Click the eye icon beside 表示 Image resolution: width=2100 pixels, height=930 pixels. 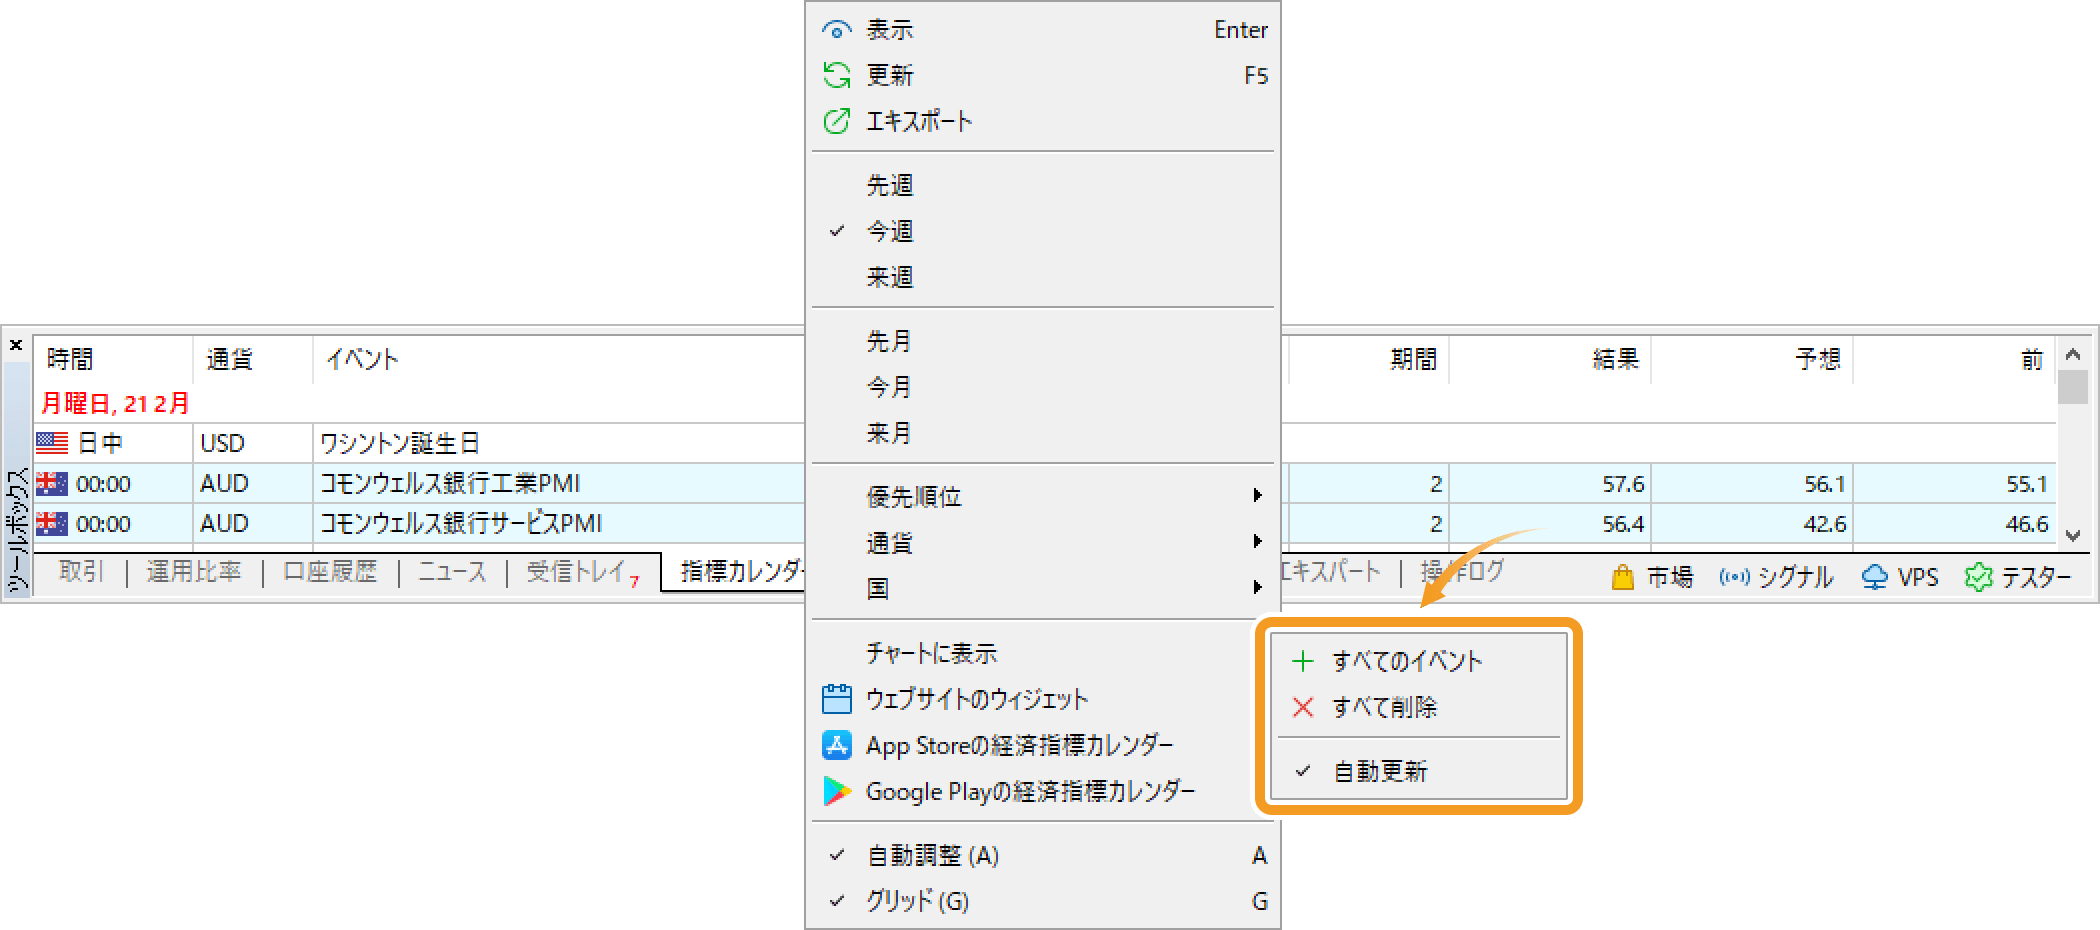(x=836, y=30)
